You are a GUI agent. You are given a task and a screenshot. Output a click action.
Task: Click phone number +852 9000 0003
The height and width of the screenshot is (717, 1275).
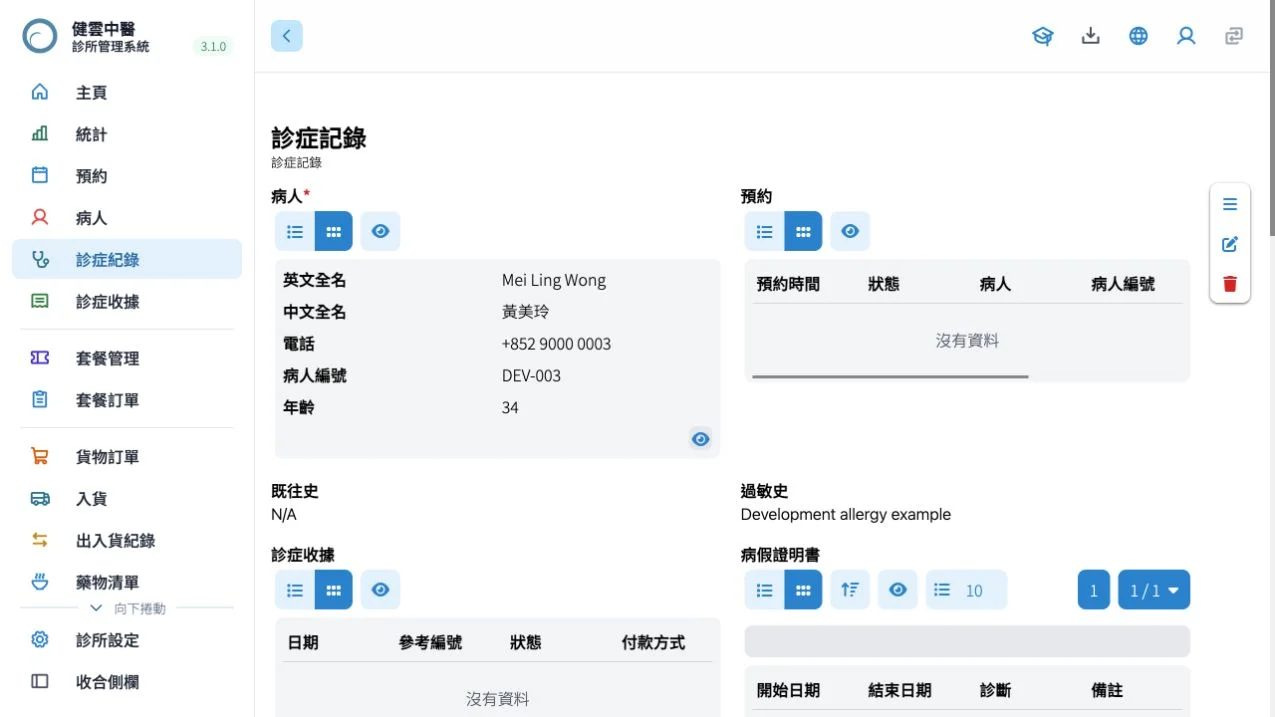[556, 344]
